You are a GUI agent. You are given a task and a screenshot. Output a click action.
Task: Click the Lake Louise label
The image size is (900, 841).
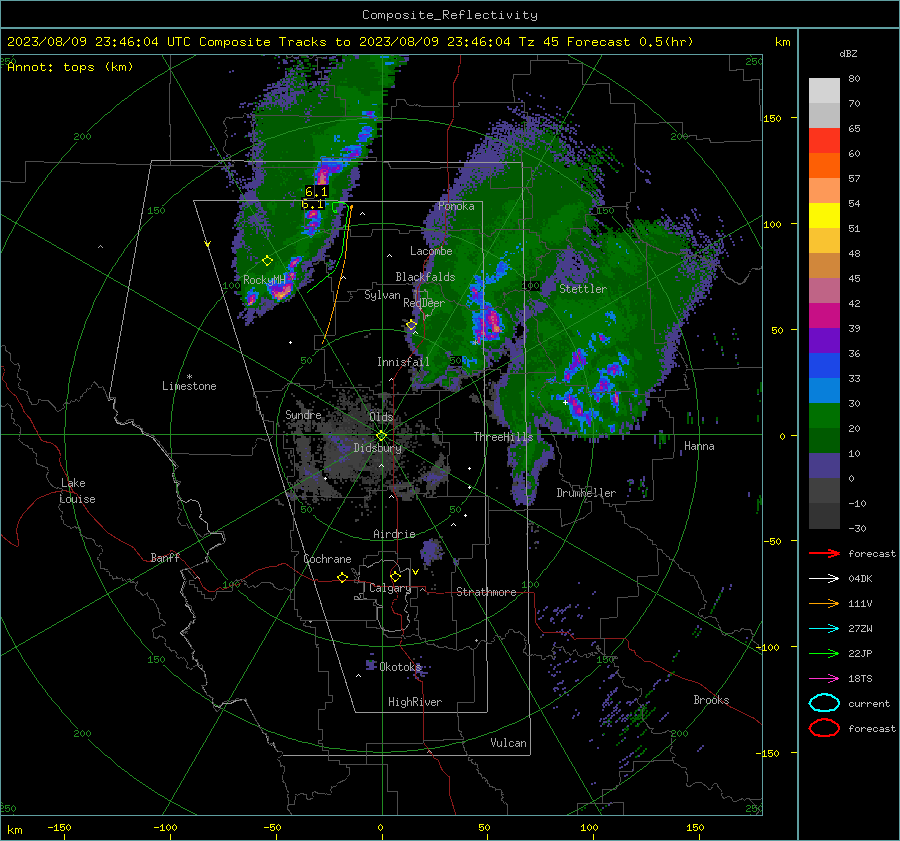[77, 491]
